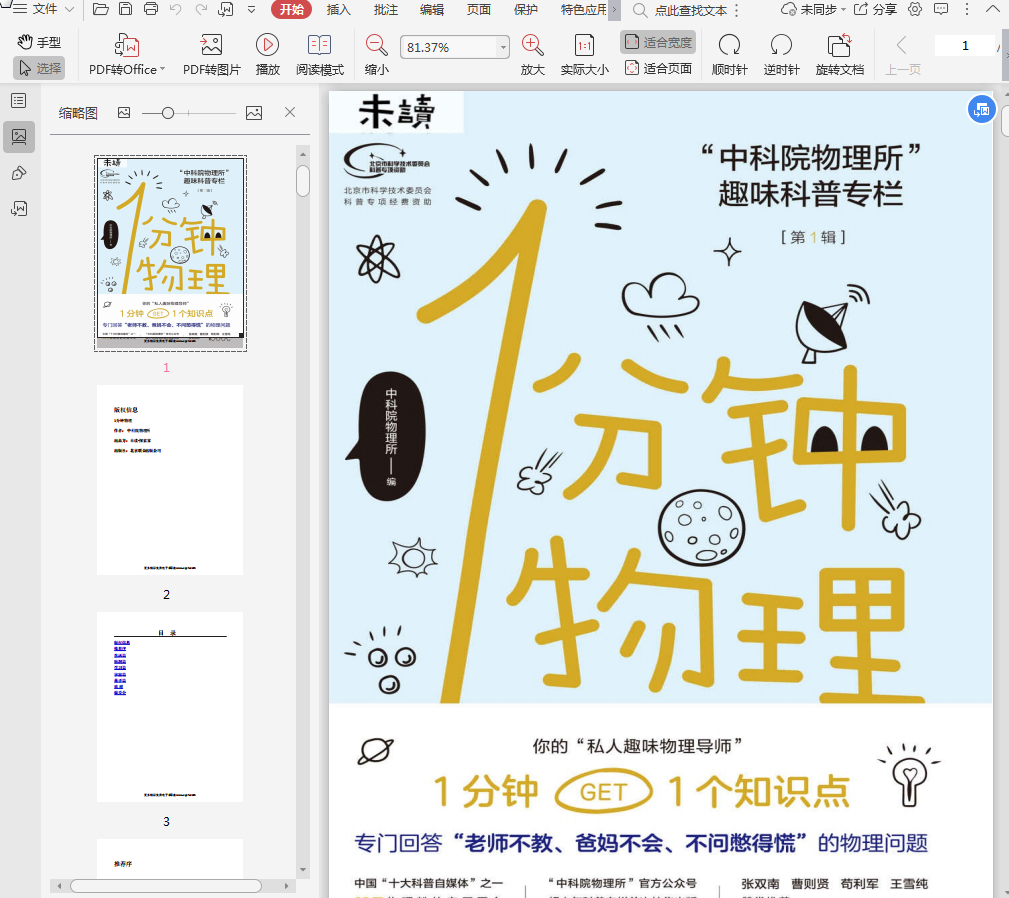Switch to the 插入 tab
This screenshot has width=1009, height=898.
coord(338,10)
